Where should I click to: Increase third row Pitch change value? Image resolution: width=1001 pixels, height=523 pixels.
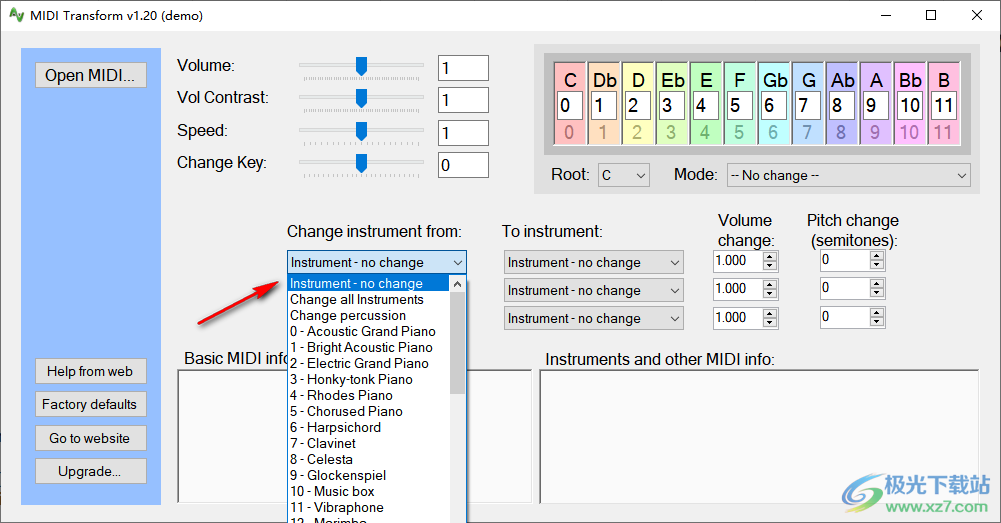877,312
